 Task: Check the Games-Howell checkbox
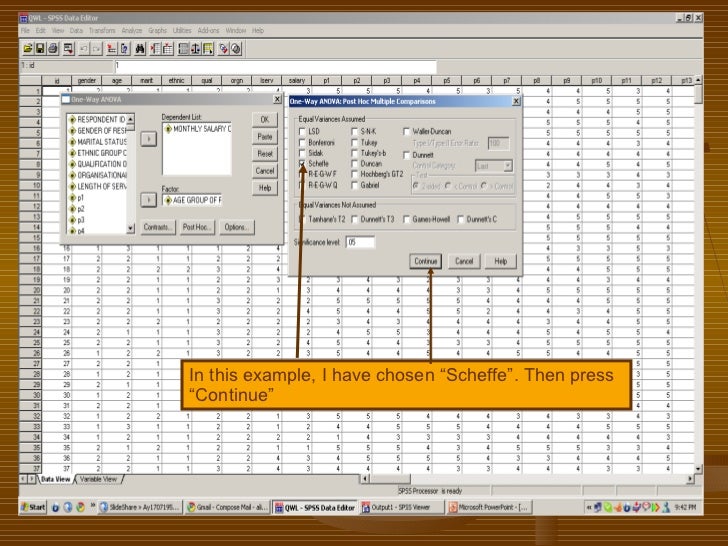pos(406,219)
